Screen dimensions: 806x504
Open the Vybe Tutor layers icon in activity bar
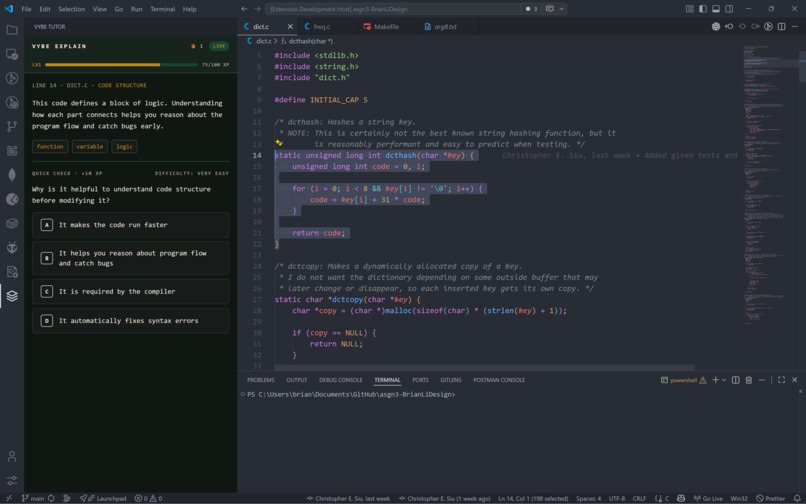12,296
